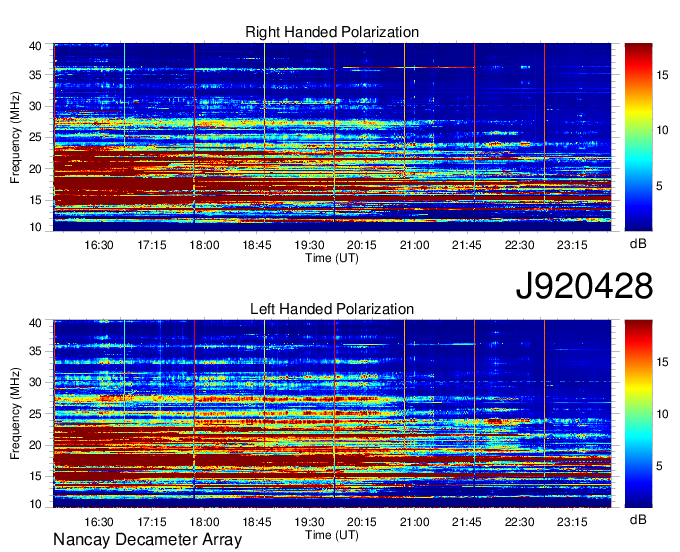Click 20 MHz tick on Left Handed frequency axis
680x552 pixels.
(x=35, y=445)
